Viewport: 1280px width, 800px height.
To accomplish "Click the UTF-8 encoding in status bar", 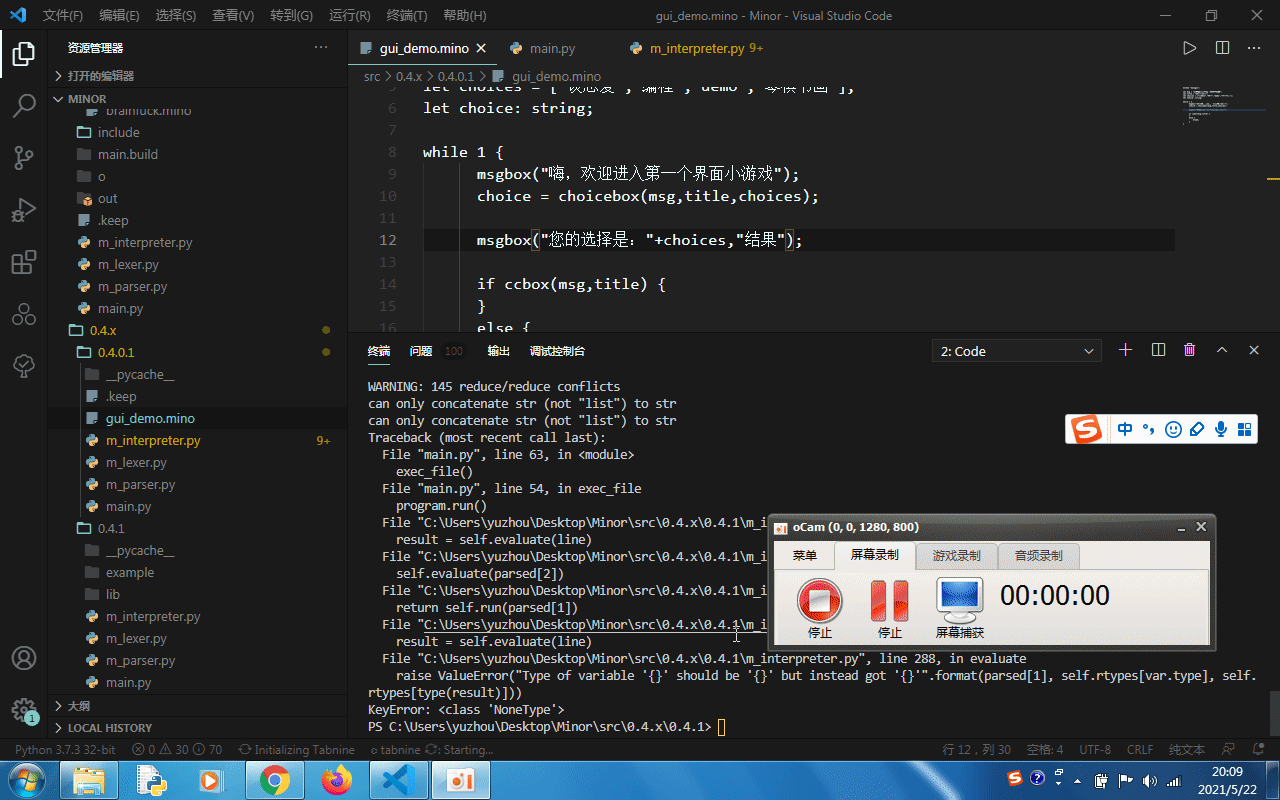I will (x=1095, y=750).
